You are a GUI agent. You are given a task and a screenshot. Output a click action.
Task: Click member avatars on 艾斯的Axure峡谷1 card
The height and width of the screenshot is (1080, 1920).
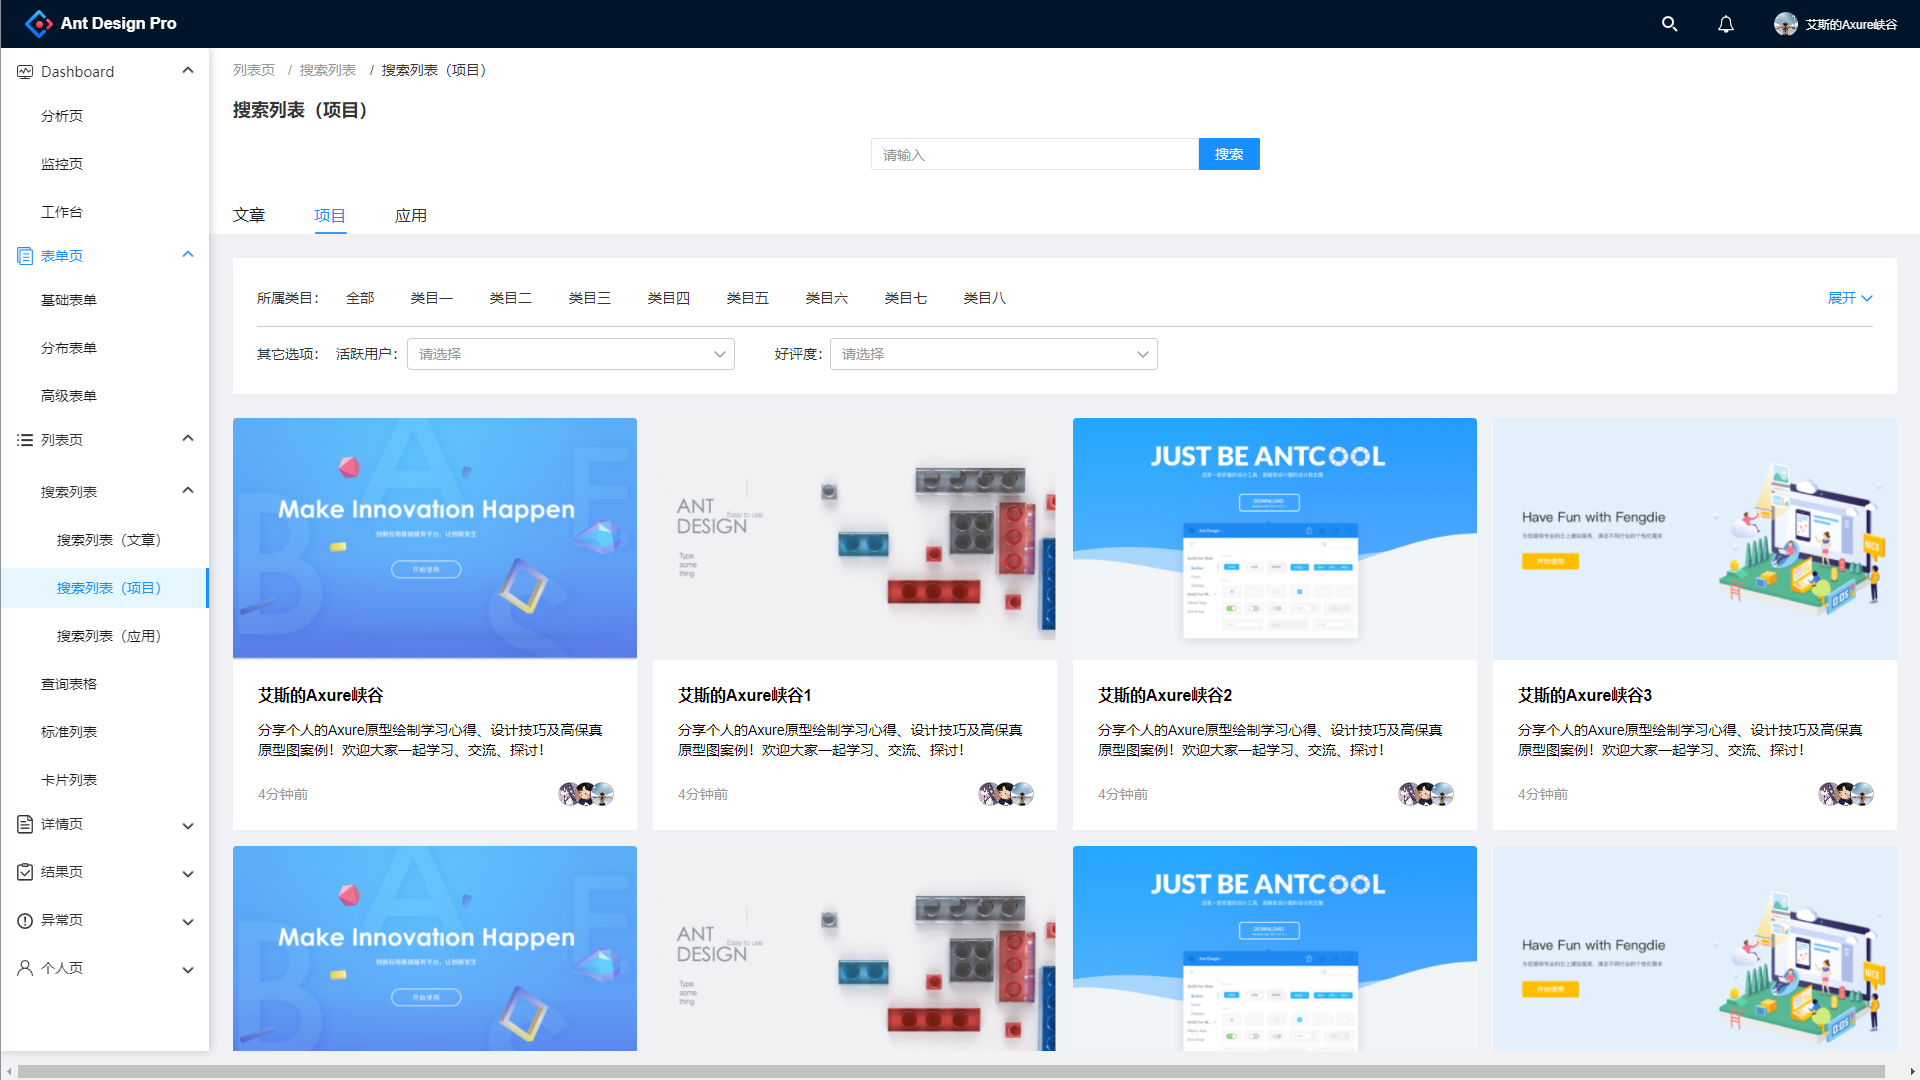1006,794
